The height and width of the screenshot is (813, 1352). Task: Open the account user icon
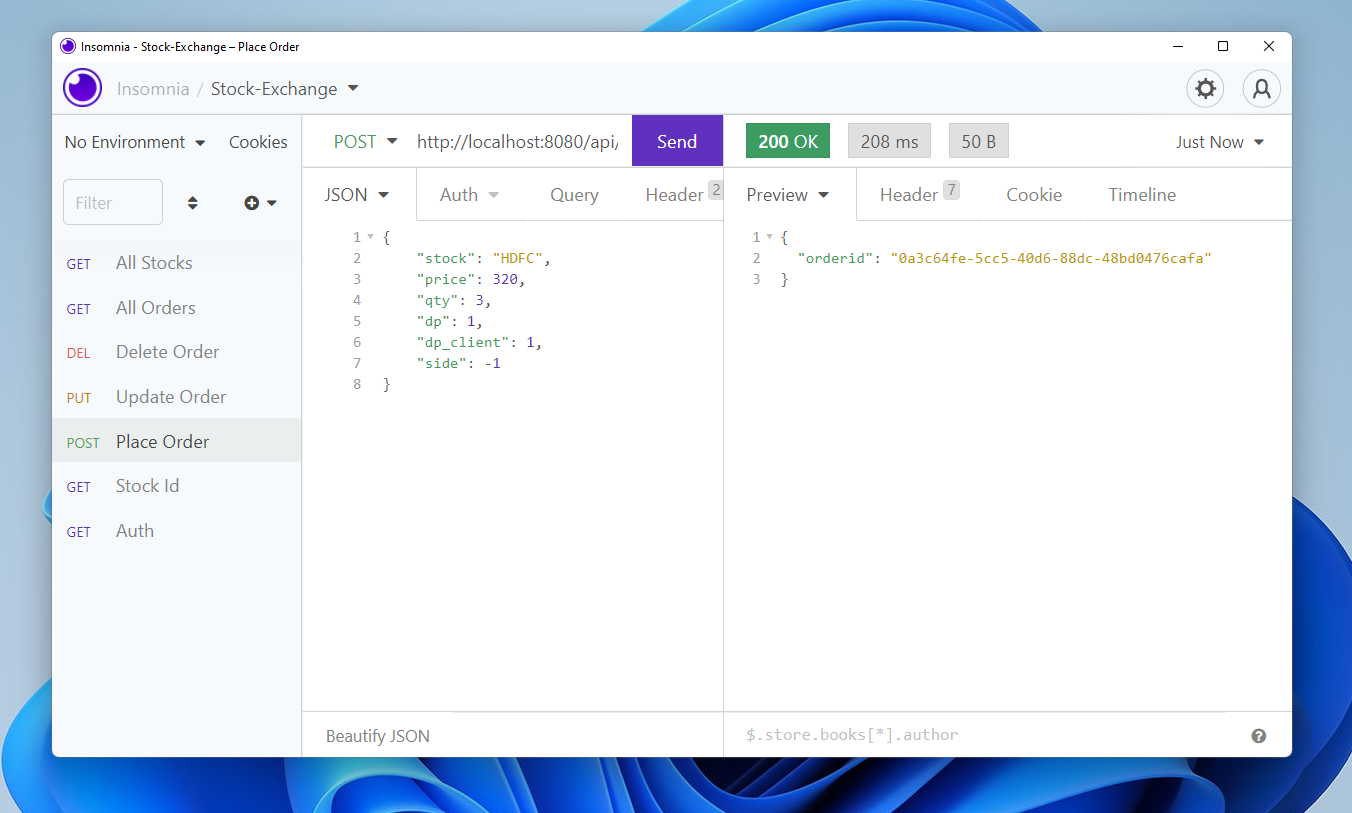1262,88
